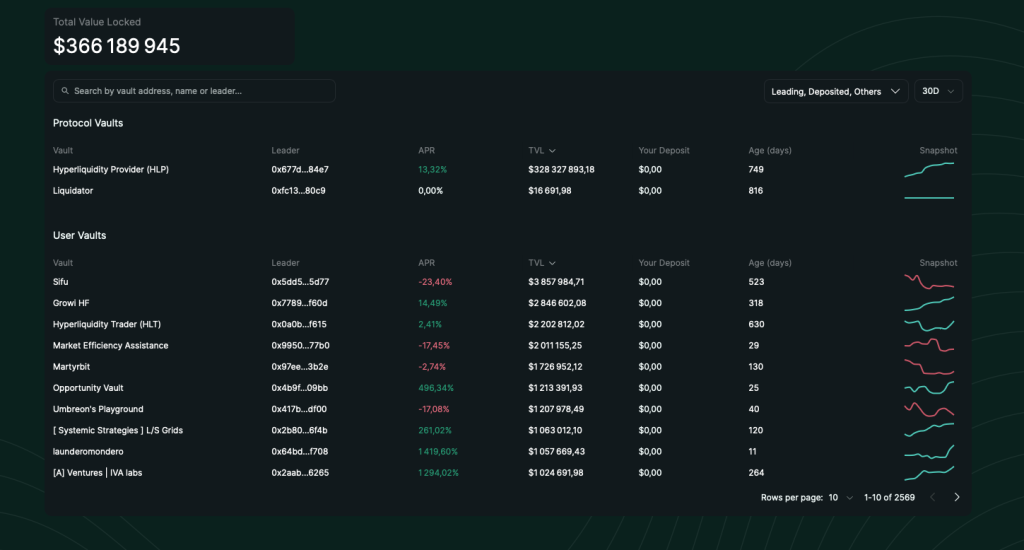Go to the next page of vaults
Screen dimensions: 1024x550
pyautogui.click(x=957, y=497)
